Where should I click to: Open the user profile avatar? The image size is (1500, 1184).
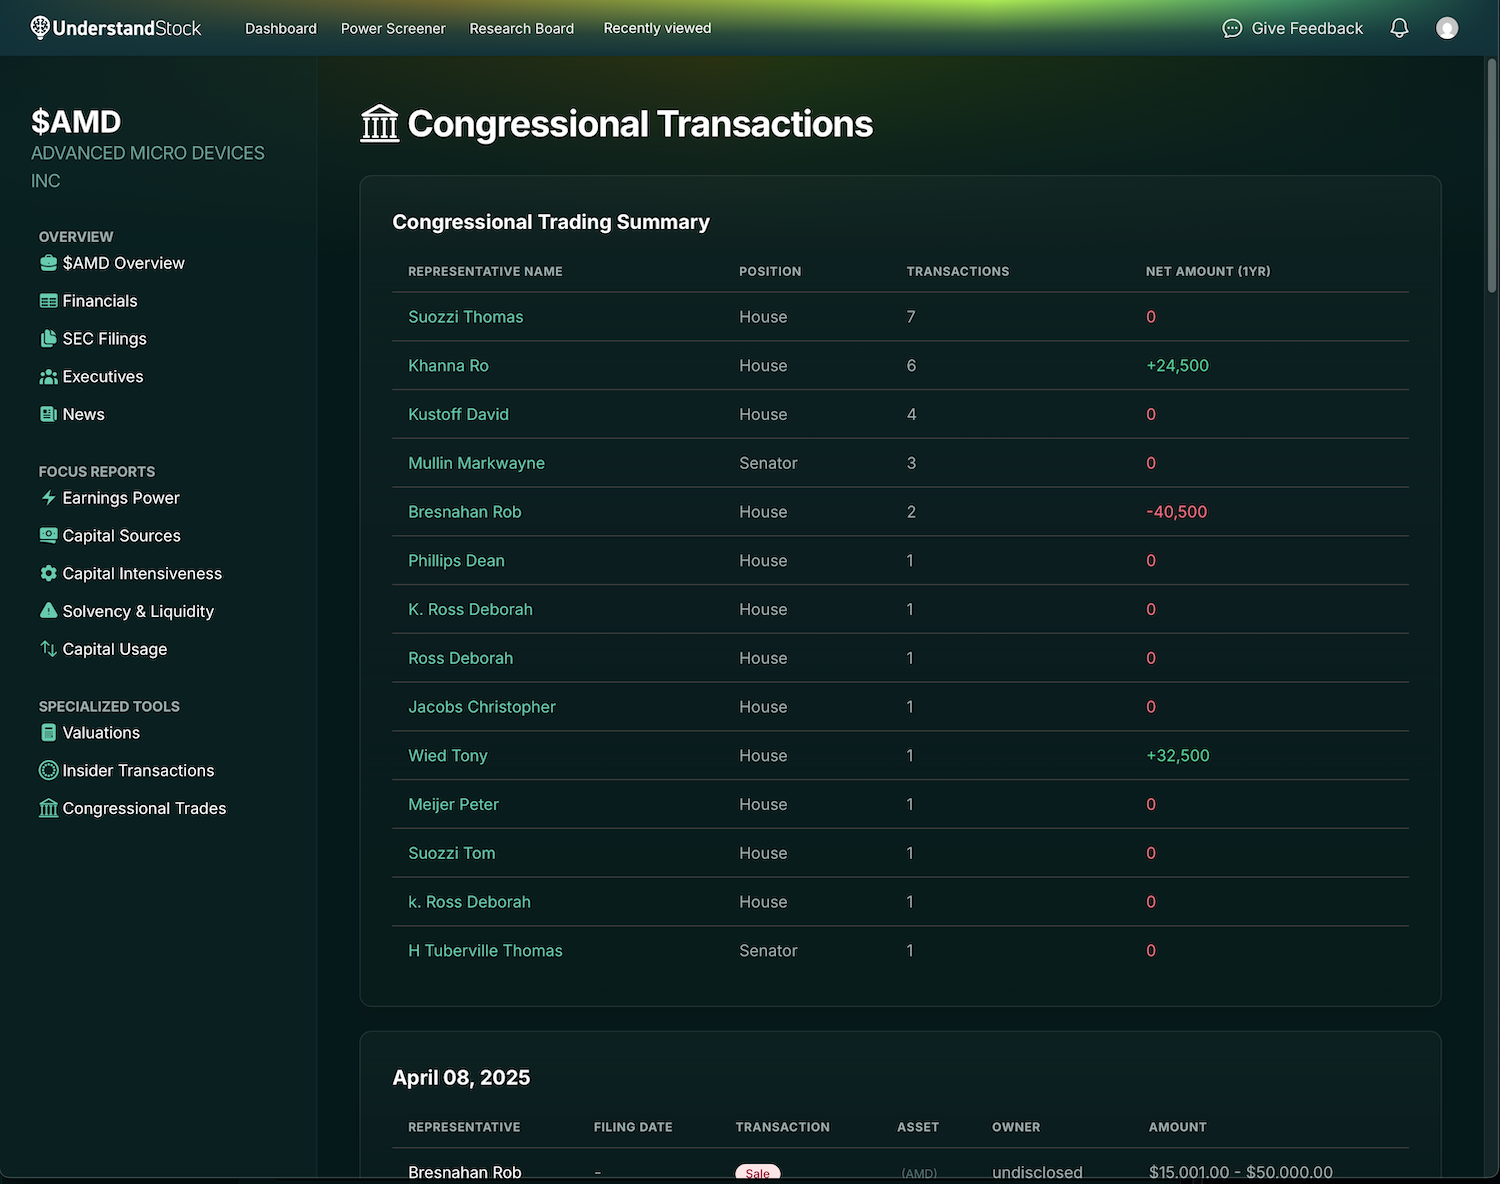[1447, 28]
